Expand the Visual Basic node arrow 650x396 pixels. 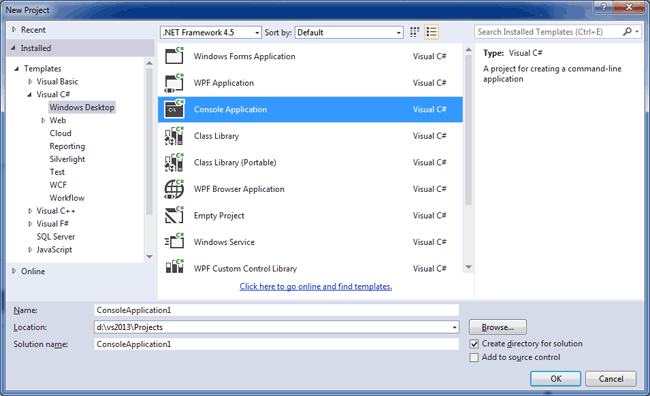30,82
